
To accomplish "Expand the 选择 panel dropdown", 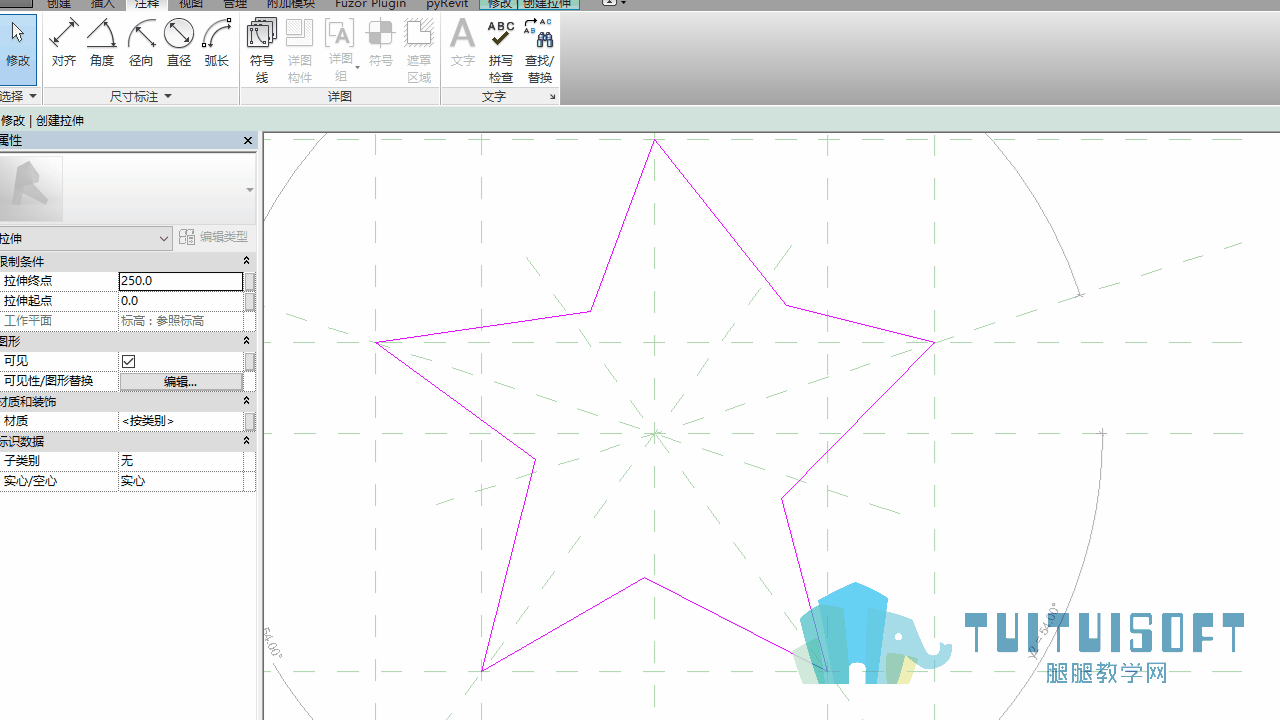I will pyautogui.click(x=32, y=96).
